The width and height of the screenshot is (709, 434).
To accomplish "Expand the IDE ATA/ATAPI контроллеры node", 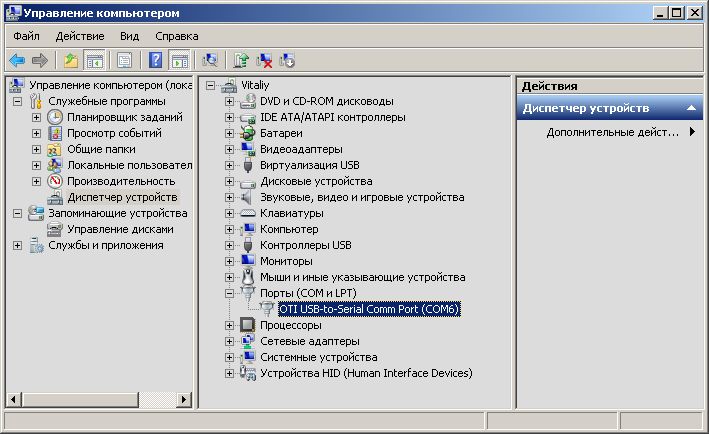I will tap(229, 117).
